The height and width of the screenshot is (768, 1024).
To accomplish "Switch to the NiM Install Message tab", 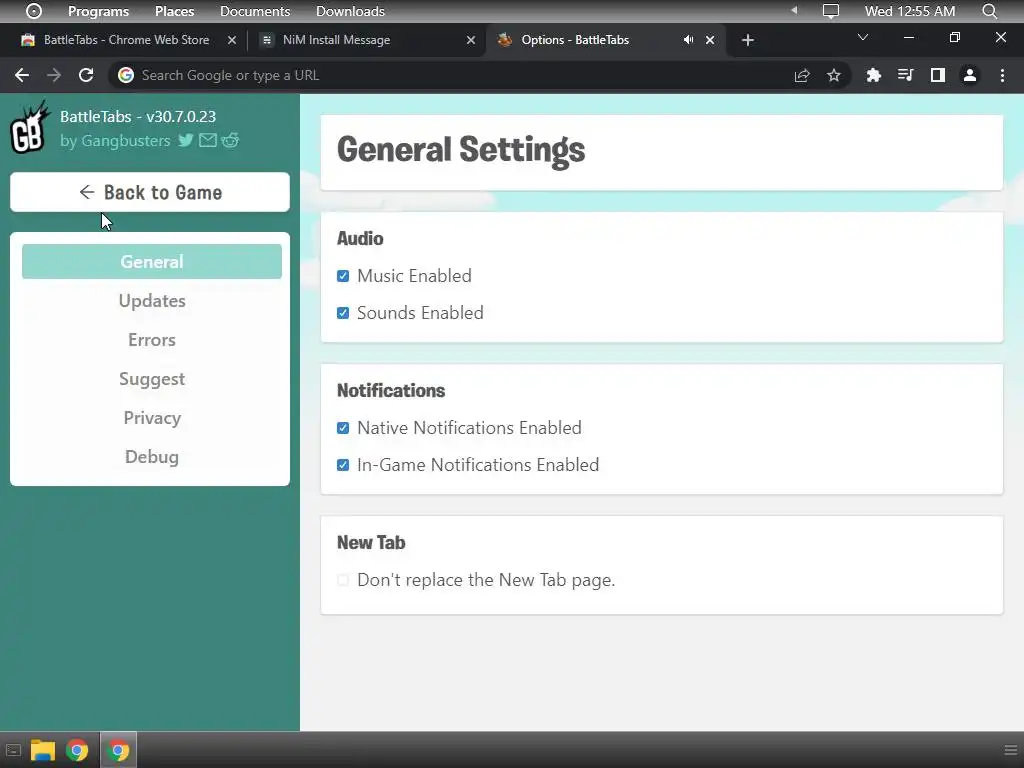I will [366, 40].
